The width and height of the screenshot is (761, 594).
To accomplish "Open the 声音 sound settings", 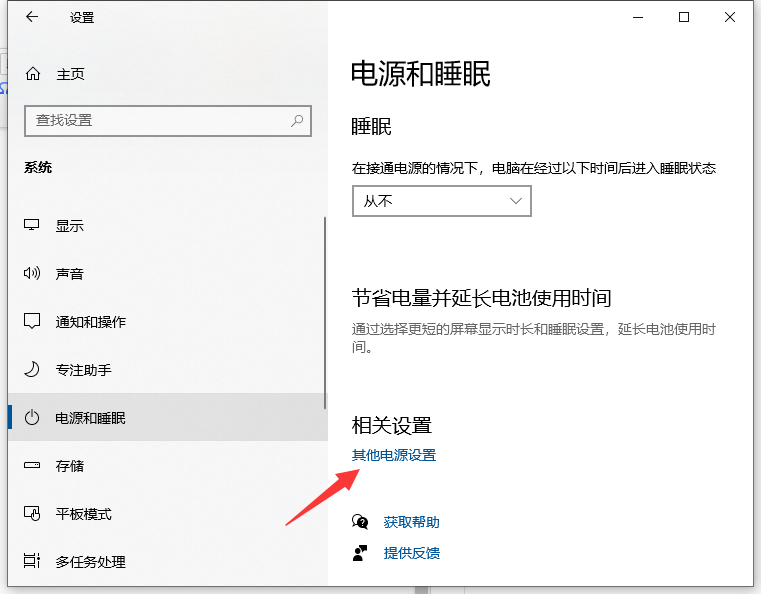I will click(69, 274).
